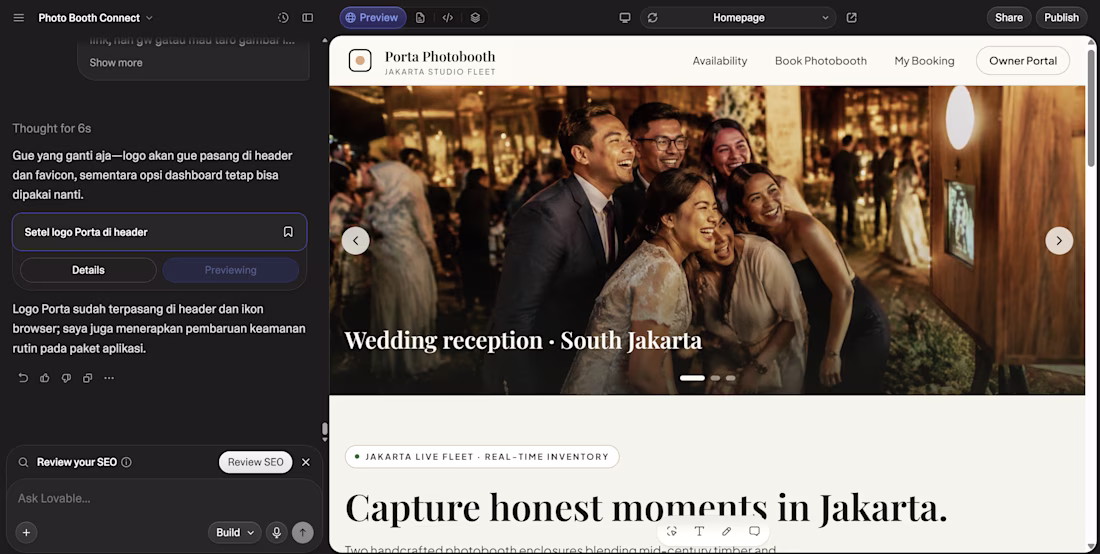Select the text edit tool in floating toolbar
Viewport: 1100px width, 554px height.
(x=699, y=532)
